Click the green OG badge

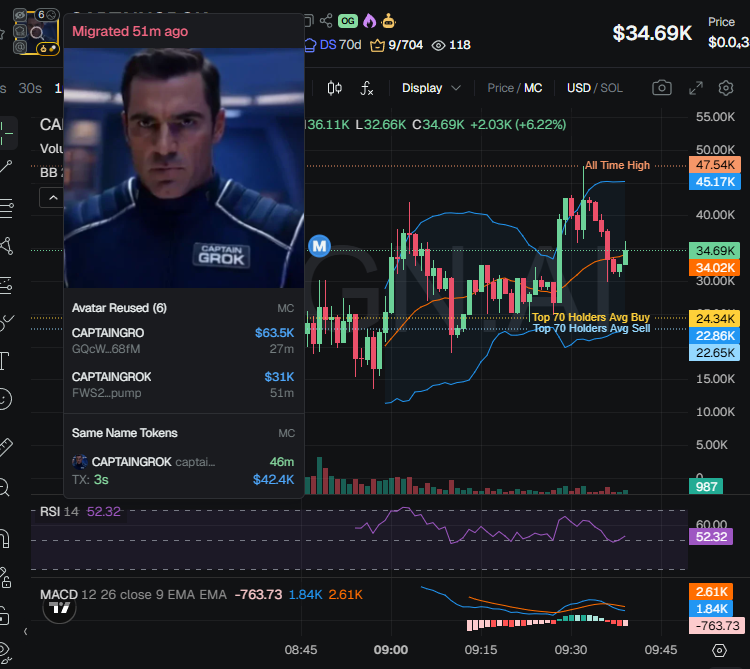pyautogui.click(x=348, y=21)
